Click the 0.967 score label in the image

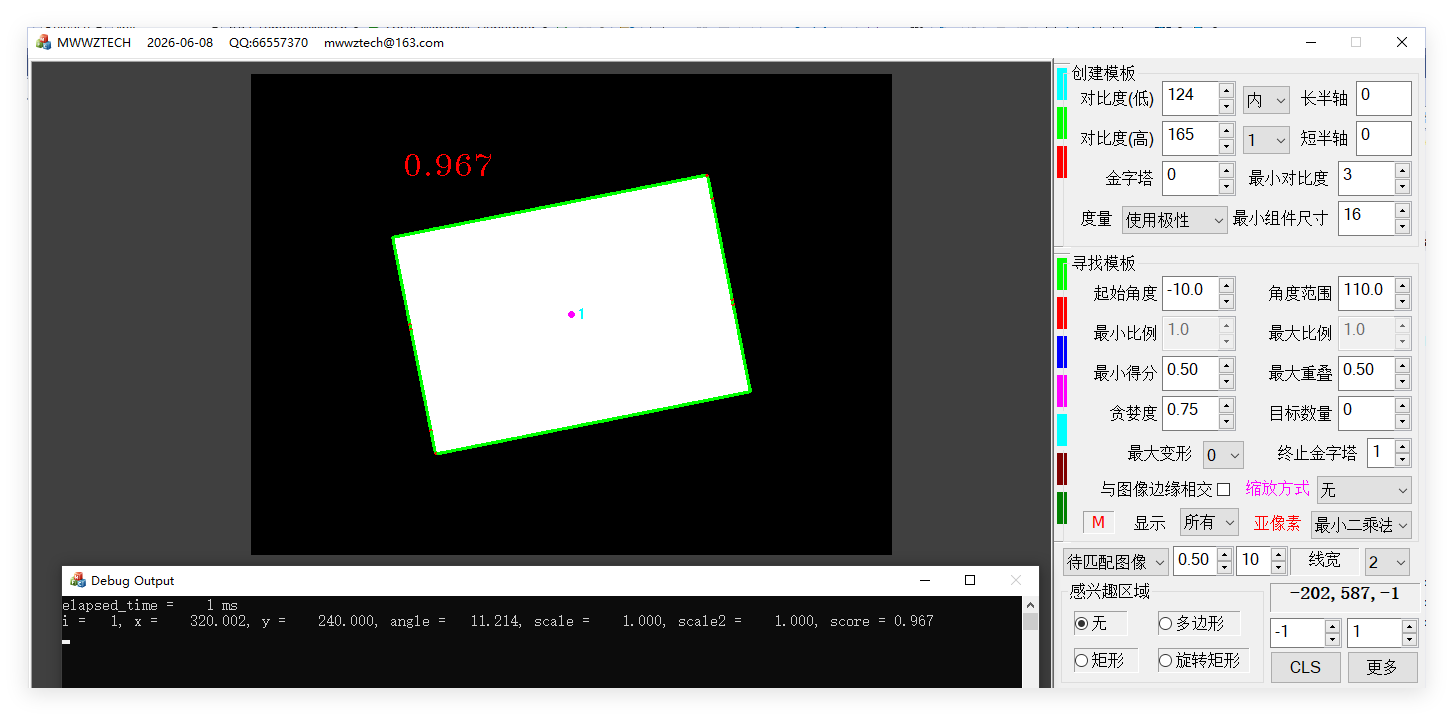(x=448, y=166)
